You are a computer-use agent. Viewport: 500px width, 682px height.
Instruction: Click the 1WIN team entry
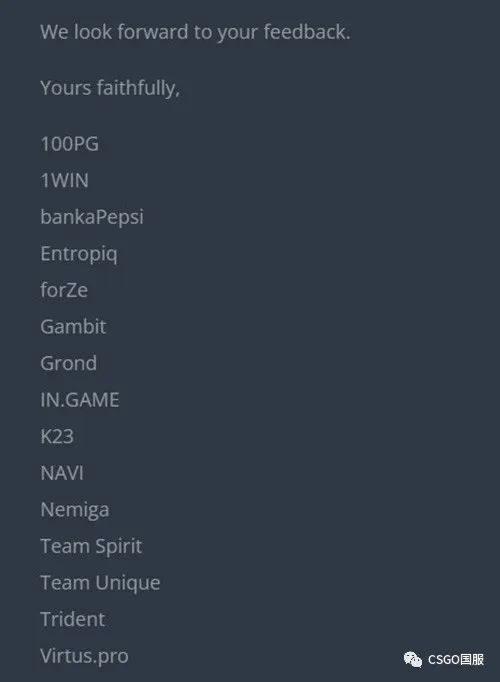(65, 181)
